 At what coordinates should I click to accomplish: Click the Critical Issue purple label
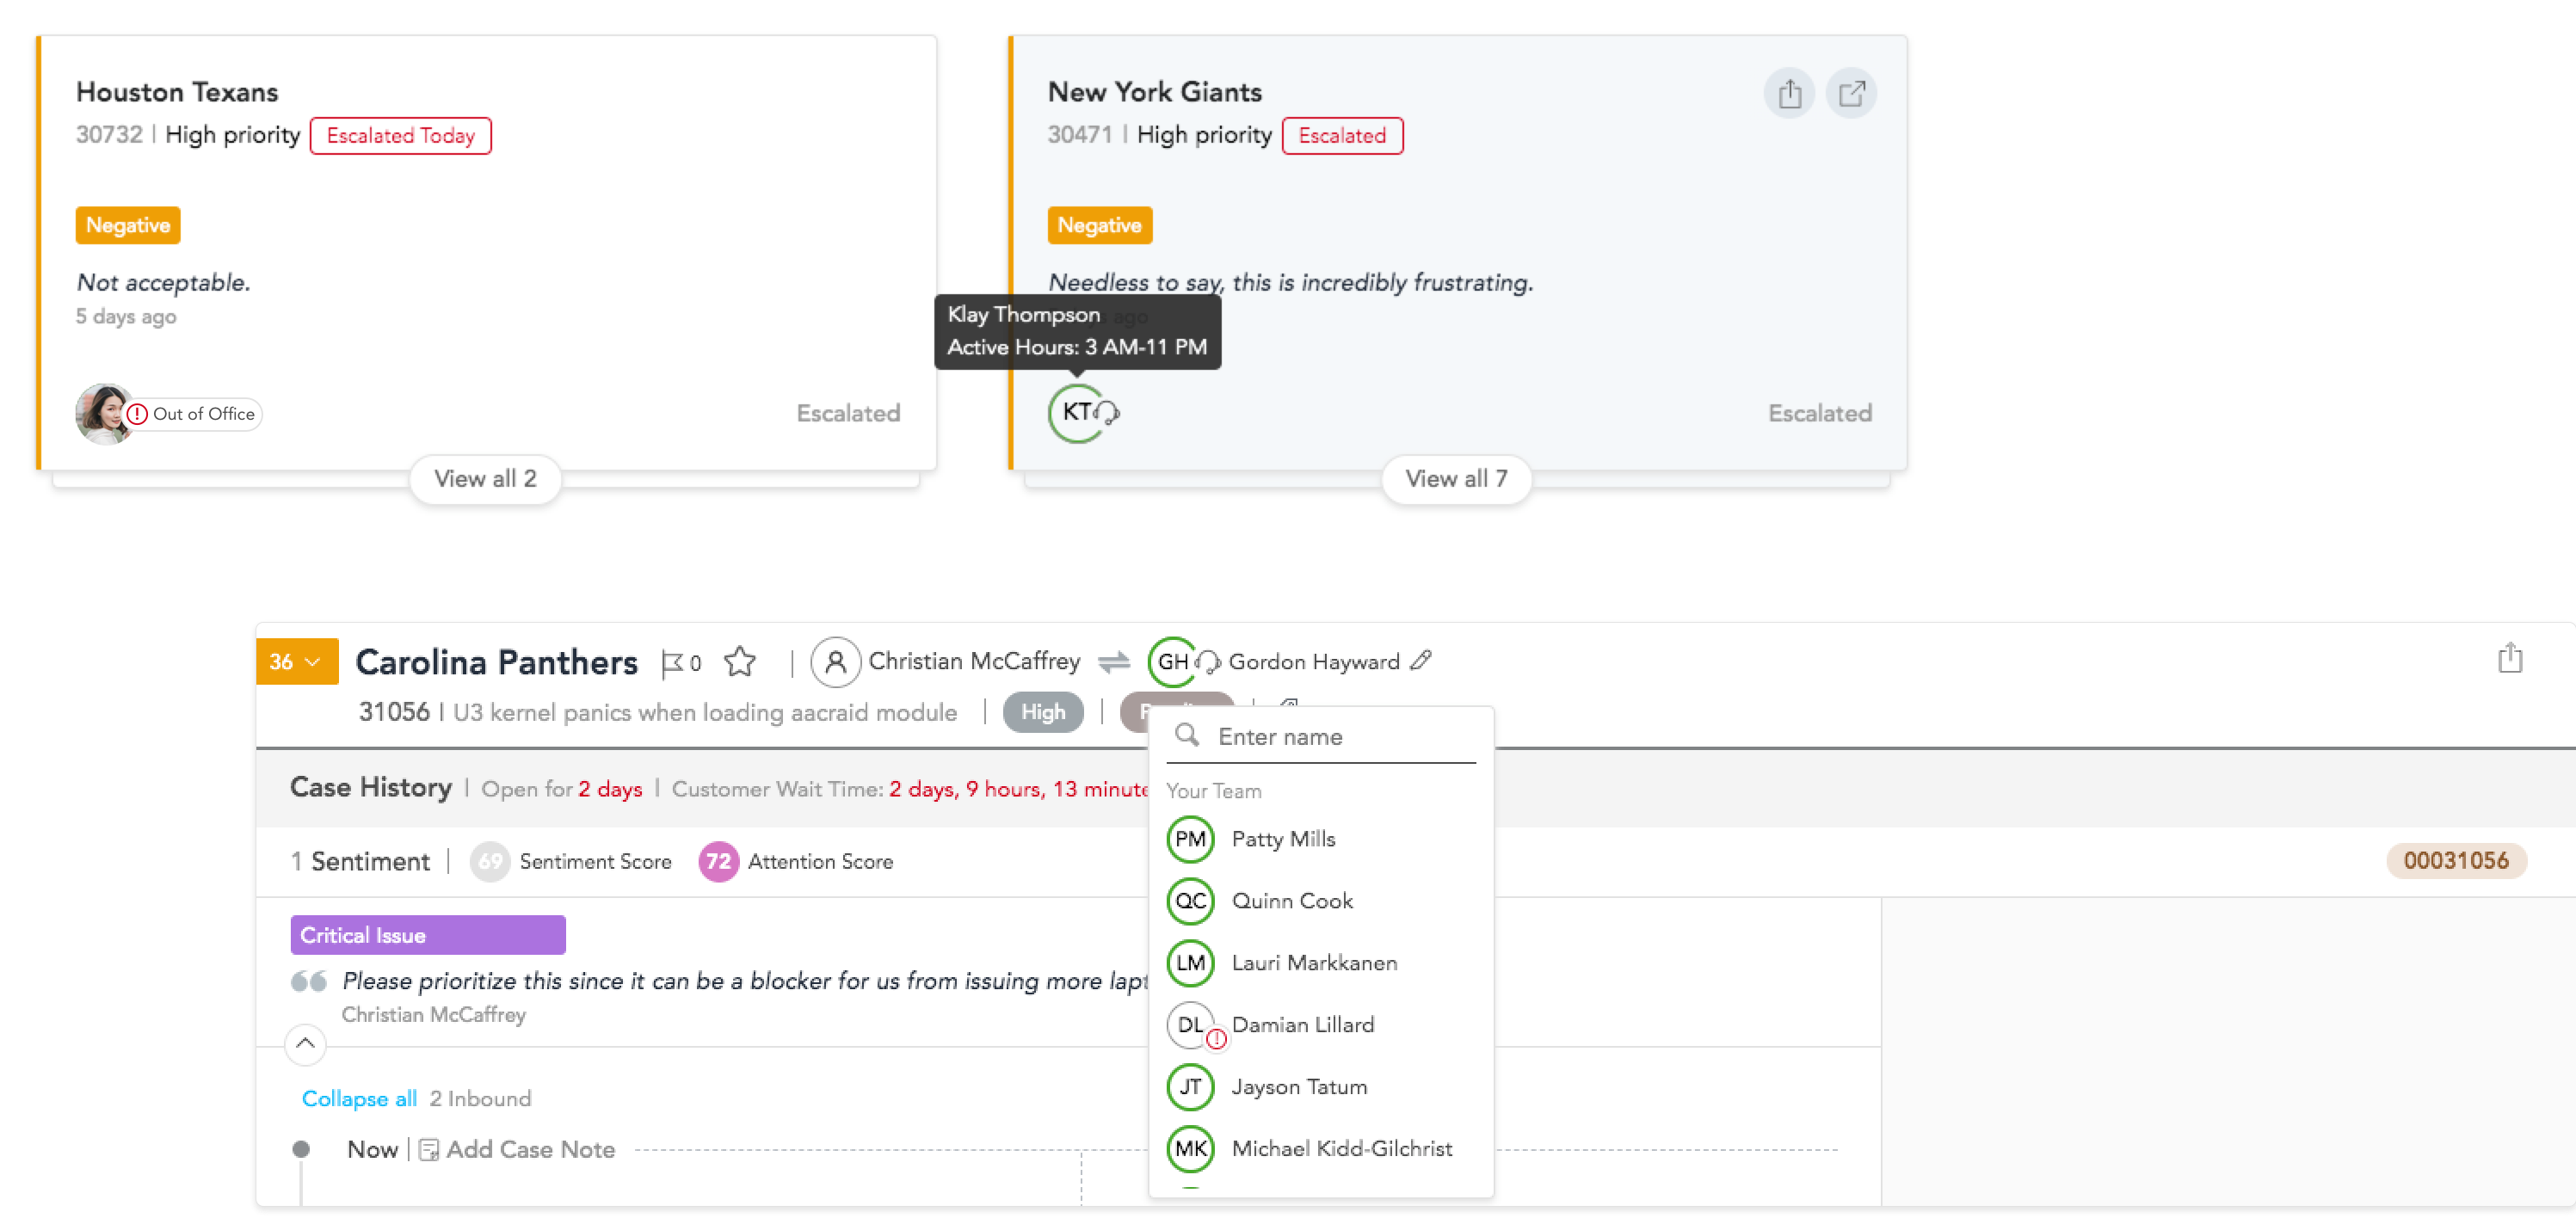428,935
